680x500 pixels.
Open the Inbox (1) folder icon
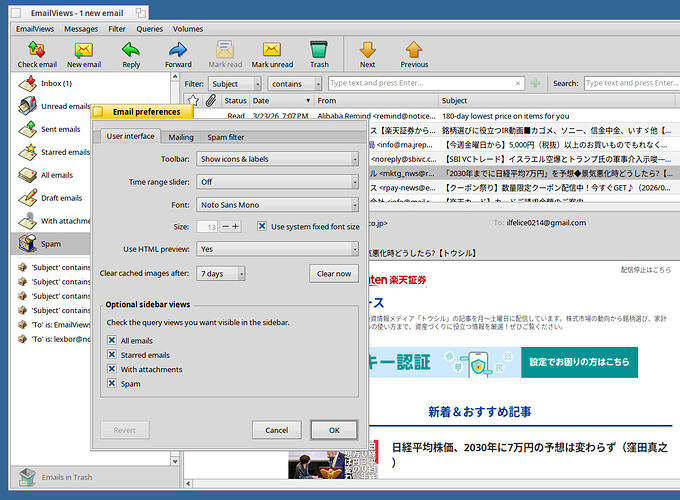point(28,83)
